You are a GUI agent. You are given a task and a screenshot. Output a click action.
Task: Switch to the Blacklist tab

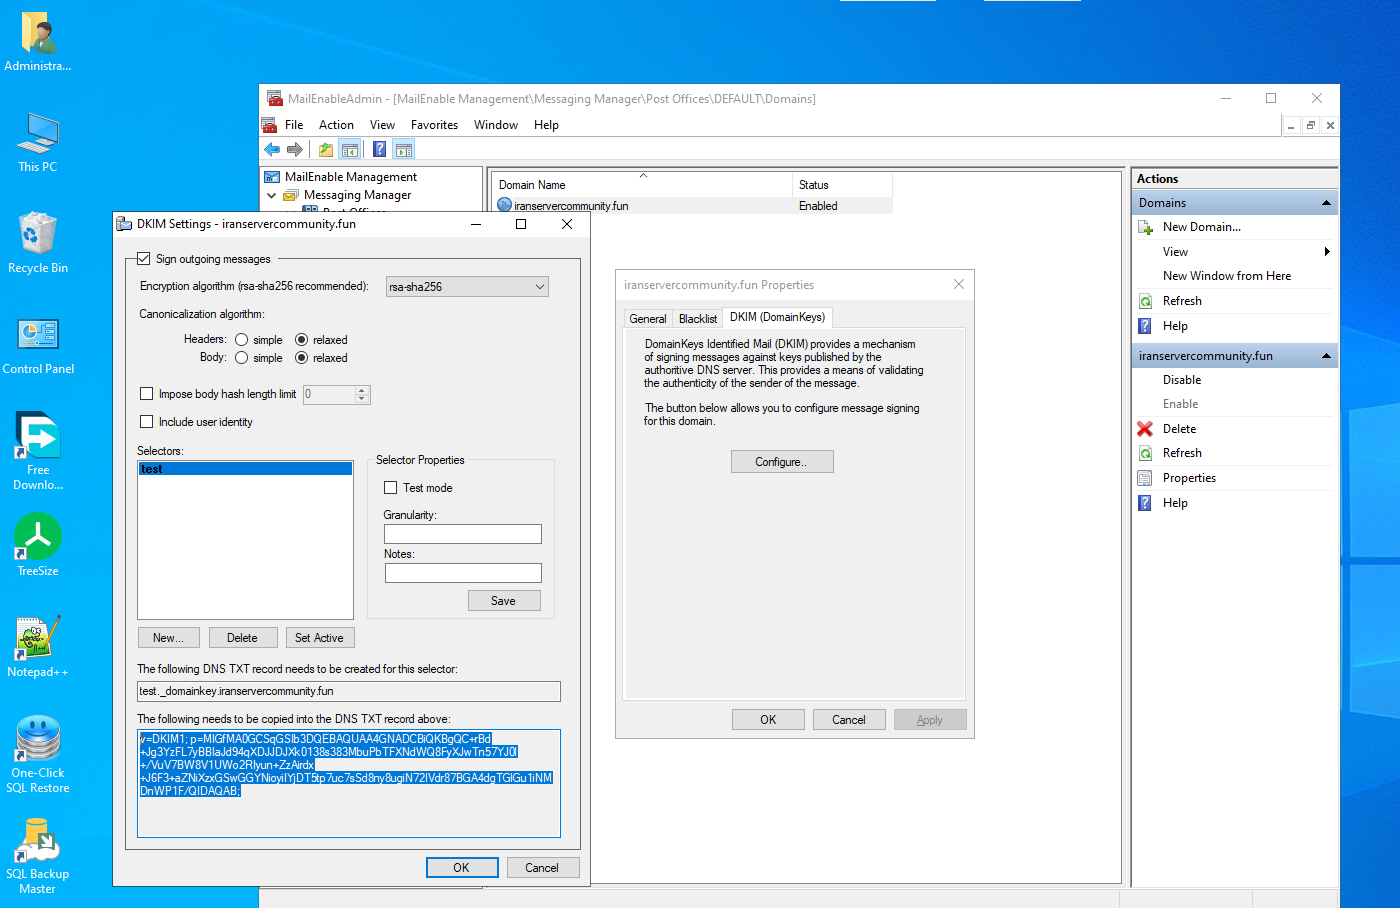click(x=697, y=319)
